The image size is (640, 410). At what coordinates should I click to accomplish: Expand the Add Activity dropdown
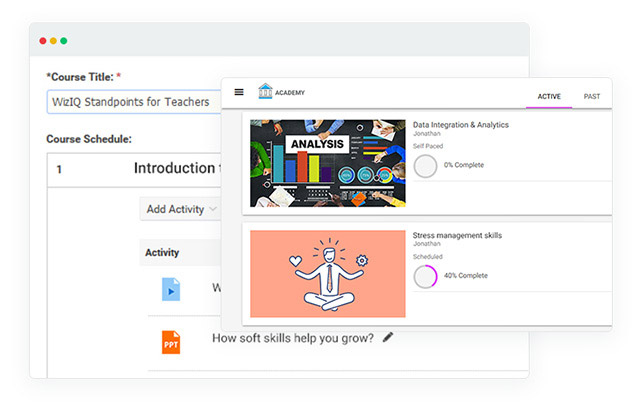point(180,209)
